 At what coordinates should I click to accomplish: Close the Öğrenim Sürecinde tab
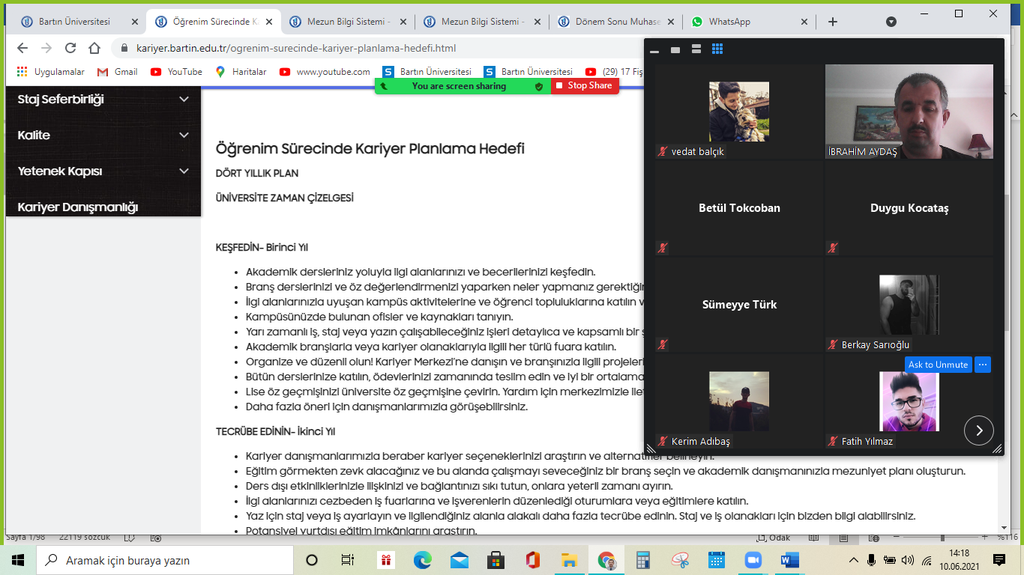pos(269,22)
